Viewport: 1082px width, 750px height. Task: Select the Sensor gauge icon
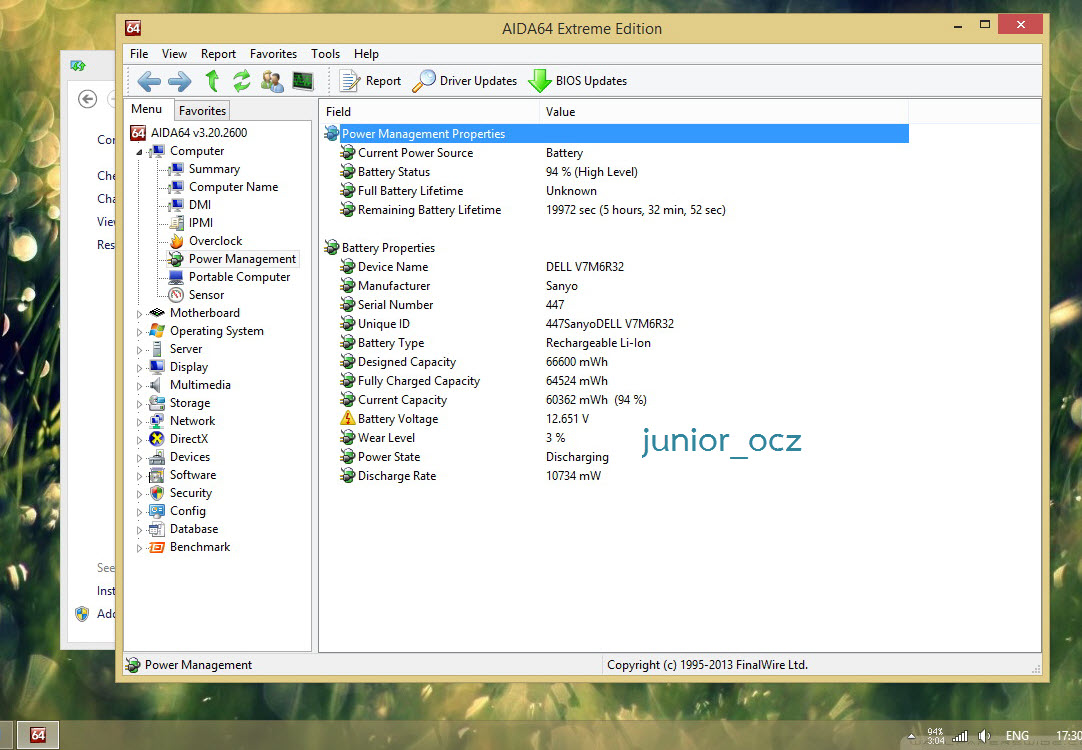click(x=177, y=295)
